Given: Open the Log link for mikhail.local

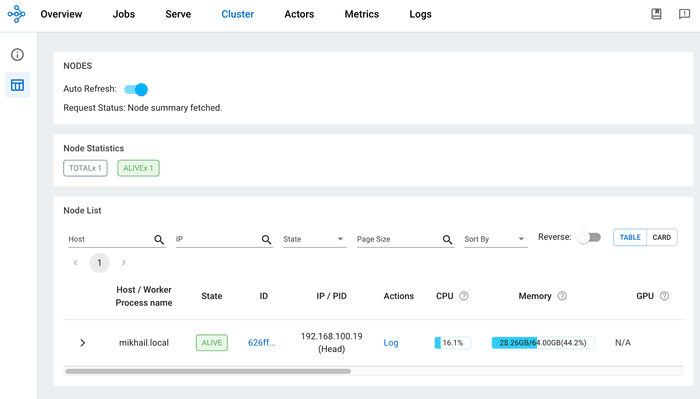Looking at the screenshot, I should coord(391,343).
